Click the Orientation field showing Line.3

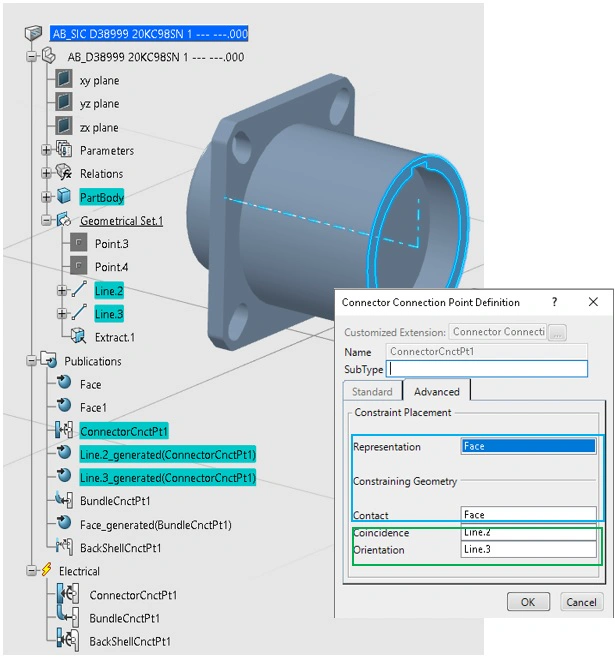528,549
